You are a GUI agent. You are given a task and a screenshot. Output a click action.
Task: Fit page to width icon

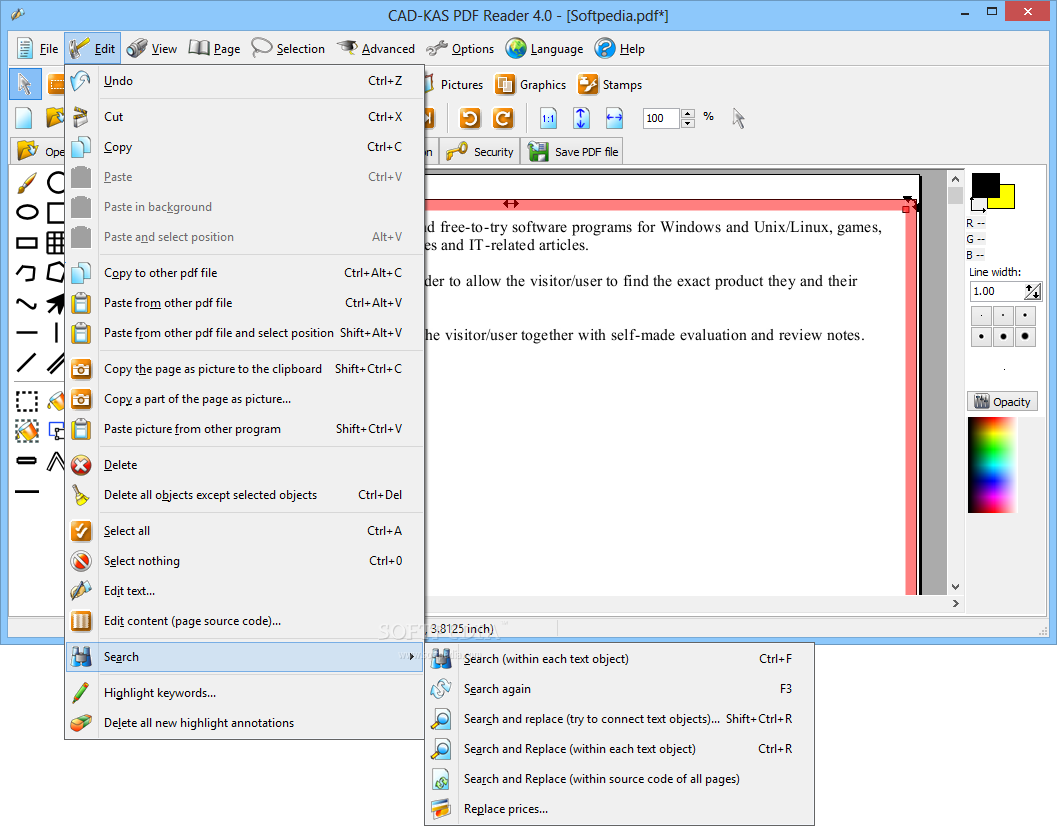point(614,119)
